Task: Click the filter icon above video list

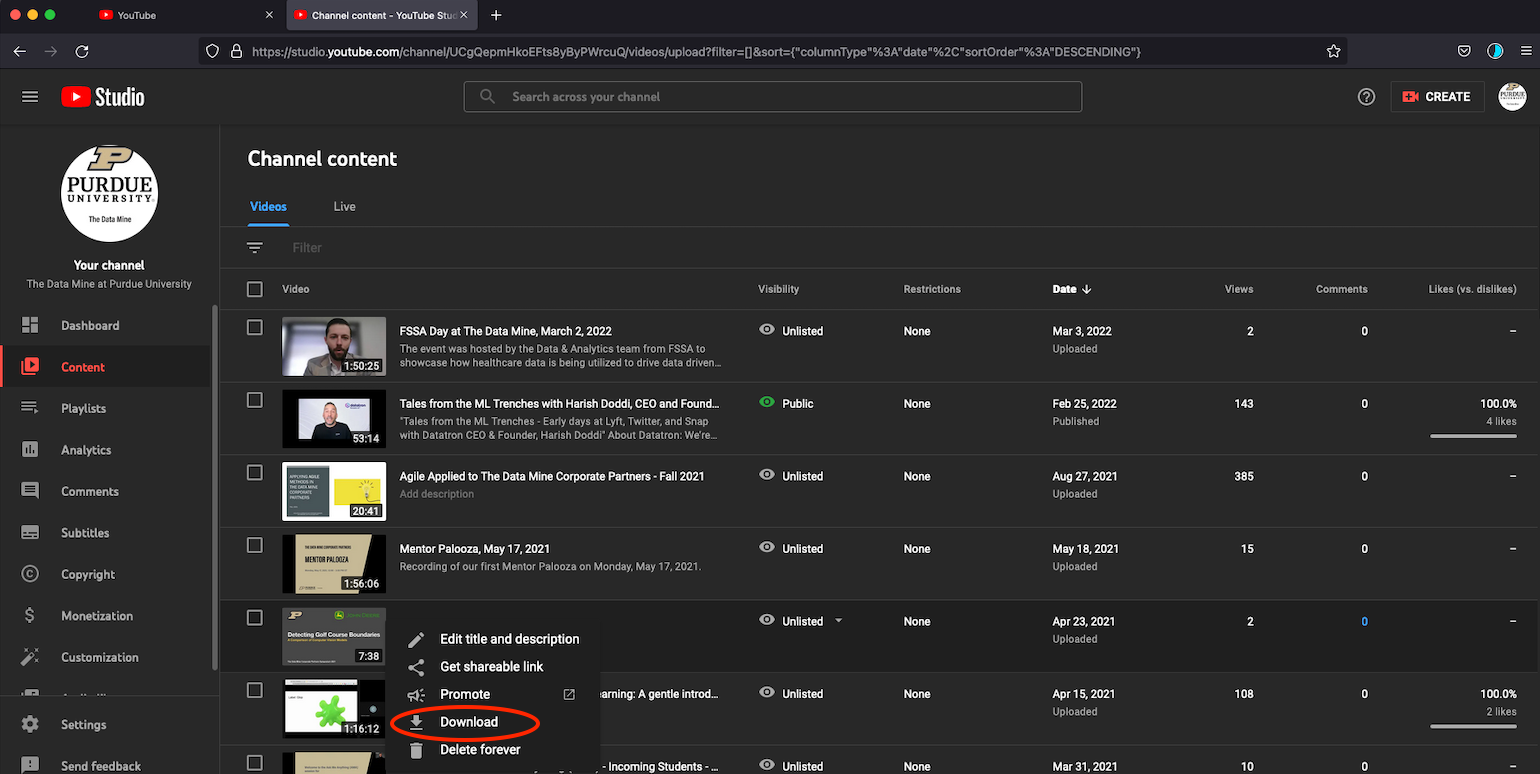Action: click(255, 248)
